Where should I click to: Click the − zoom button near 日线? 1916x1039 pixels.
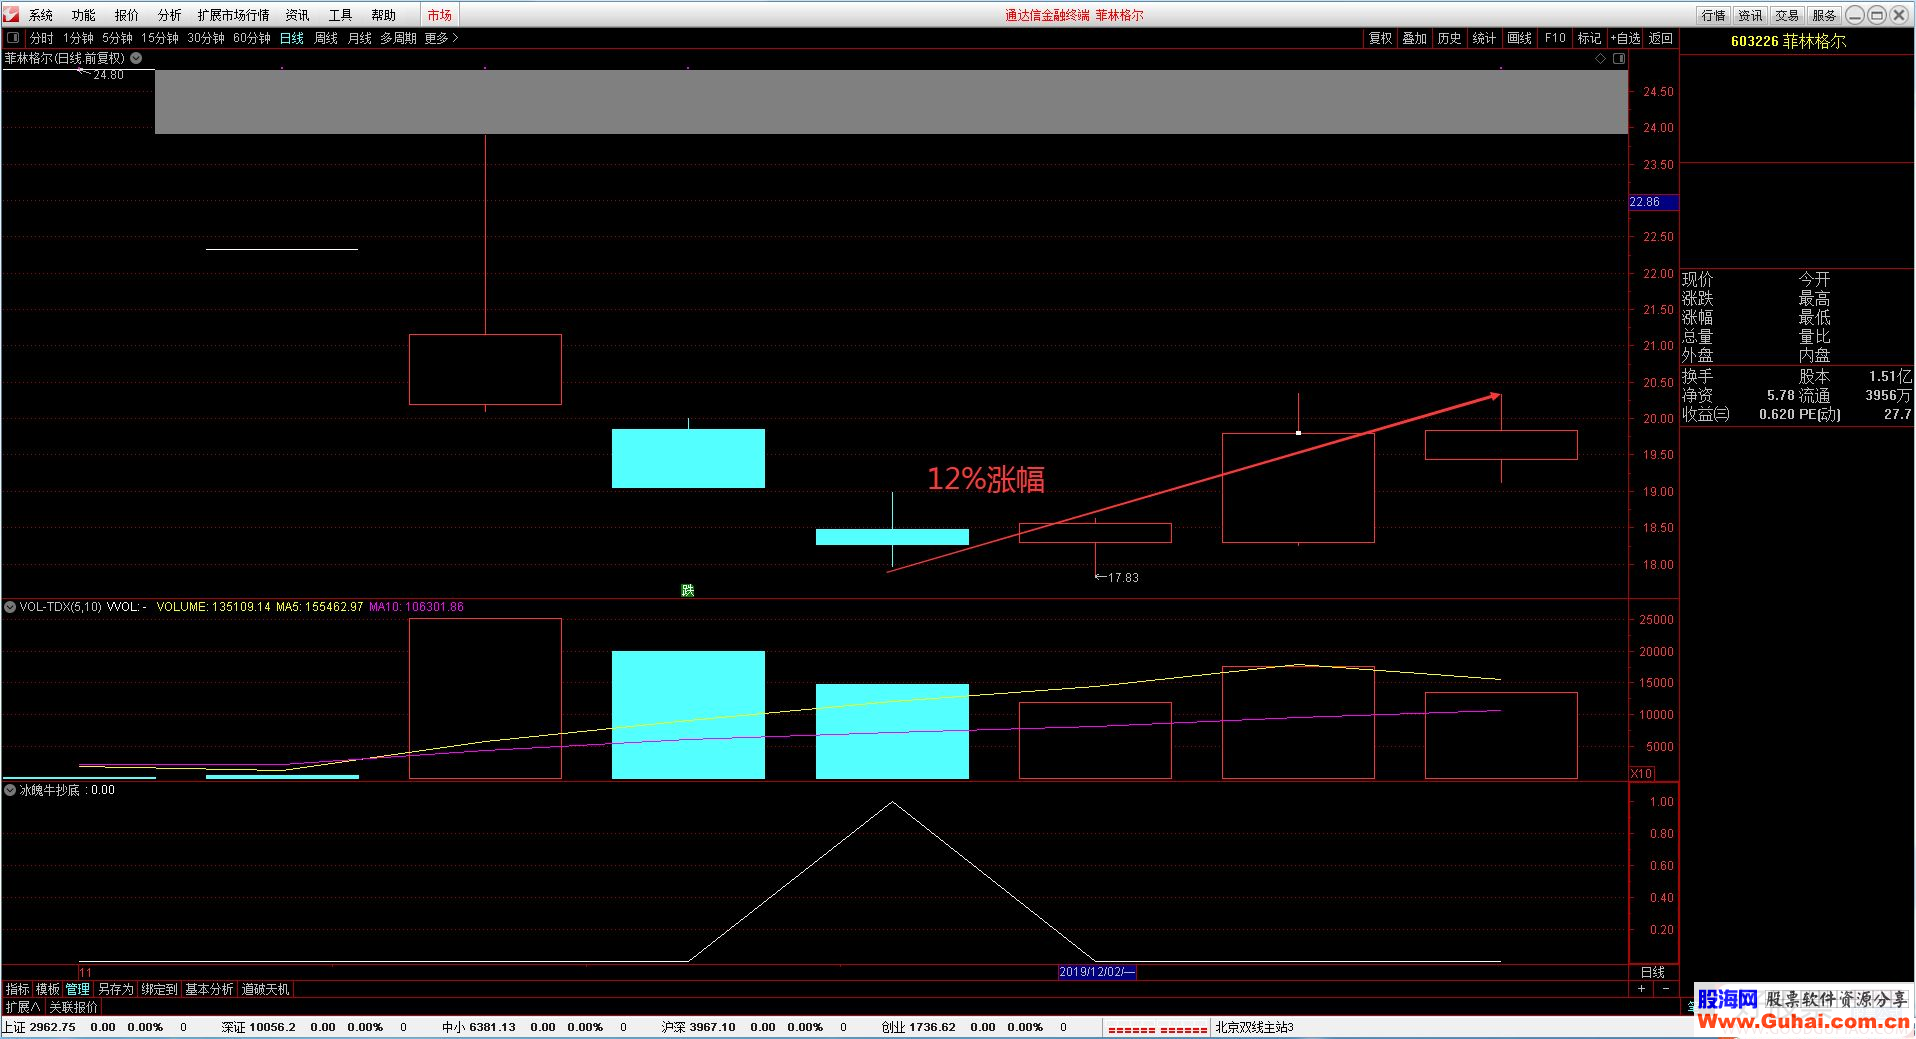pyautogui.click(x=1666, y=988)
